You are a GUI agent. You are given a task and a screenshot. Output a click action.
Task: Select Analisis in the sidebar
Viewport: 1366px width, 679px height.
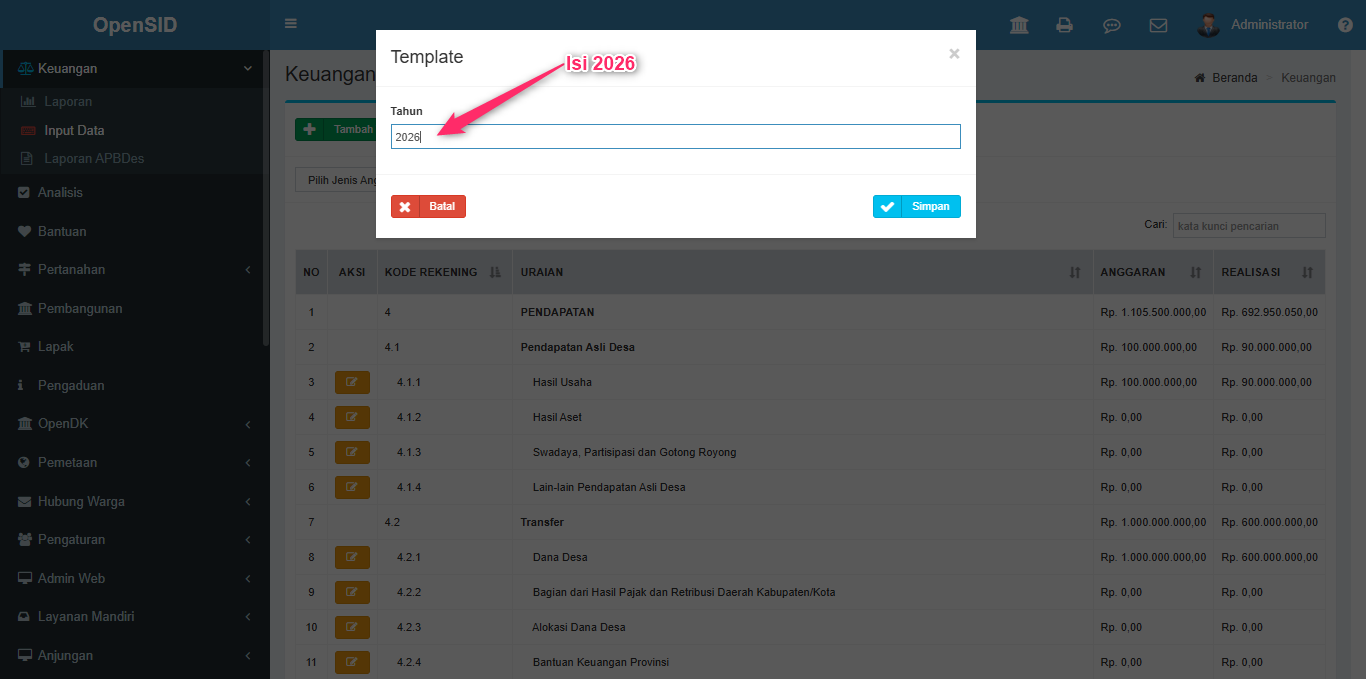(x=60, y=192)
